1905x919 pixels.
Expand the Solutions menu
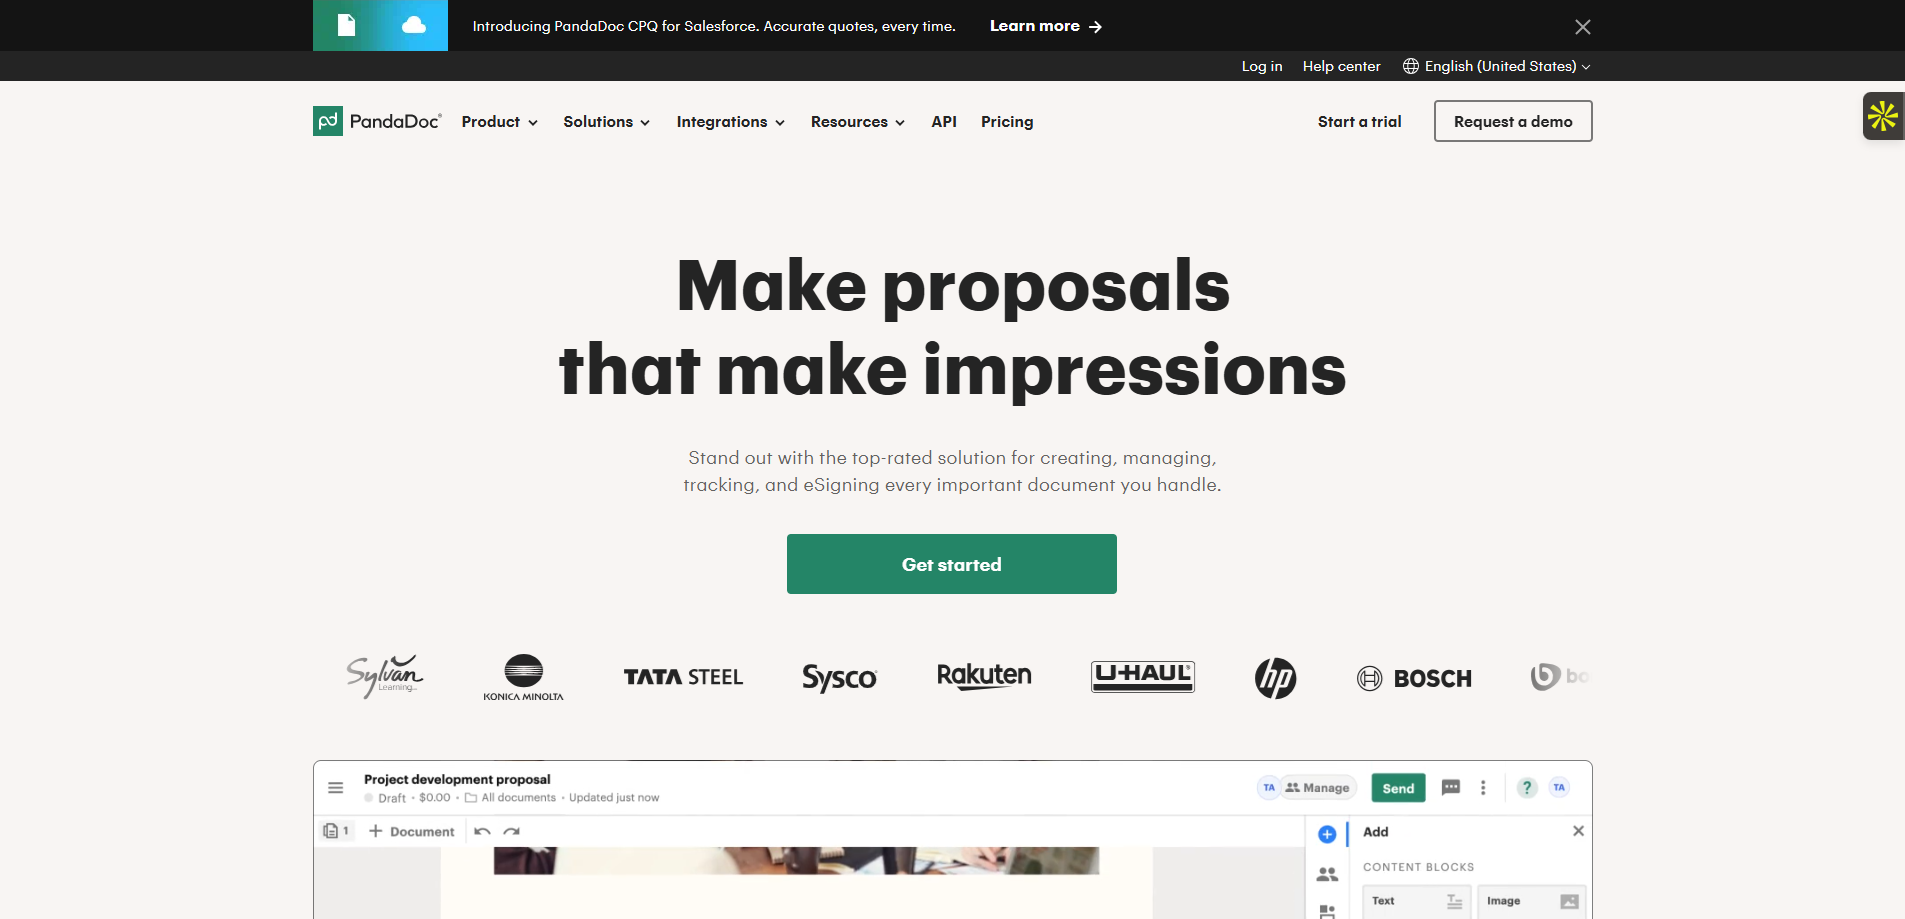606,122
